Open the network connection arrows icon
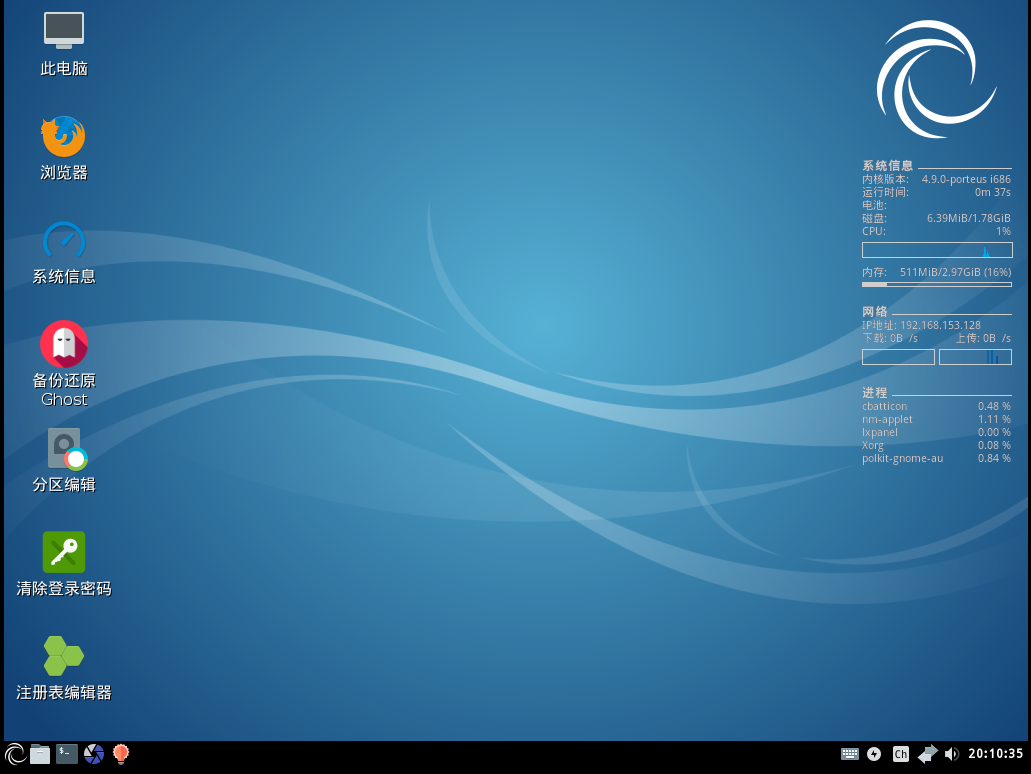This screenshot has width=1031, height=774. 928,754
